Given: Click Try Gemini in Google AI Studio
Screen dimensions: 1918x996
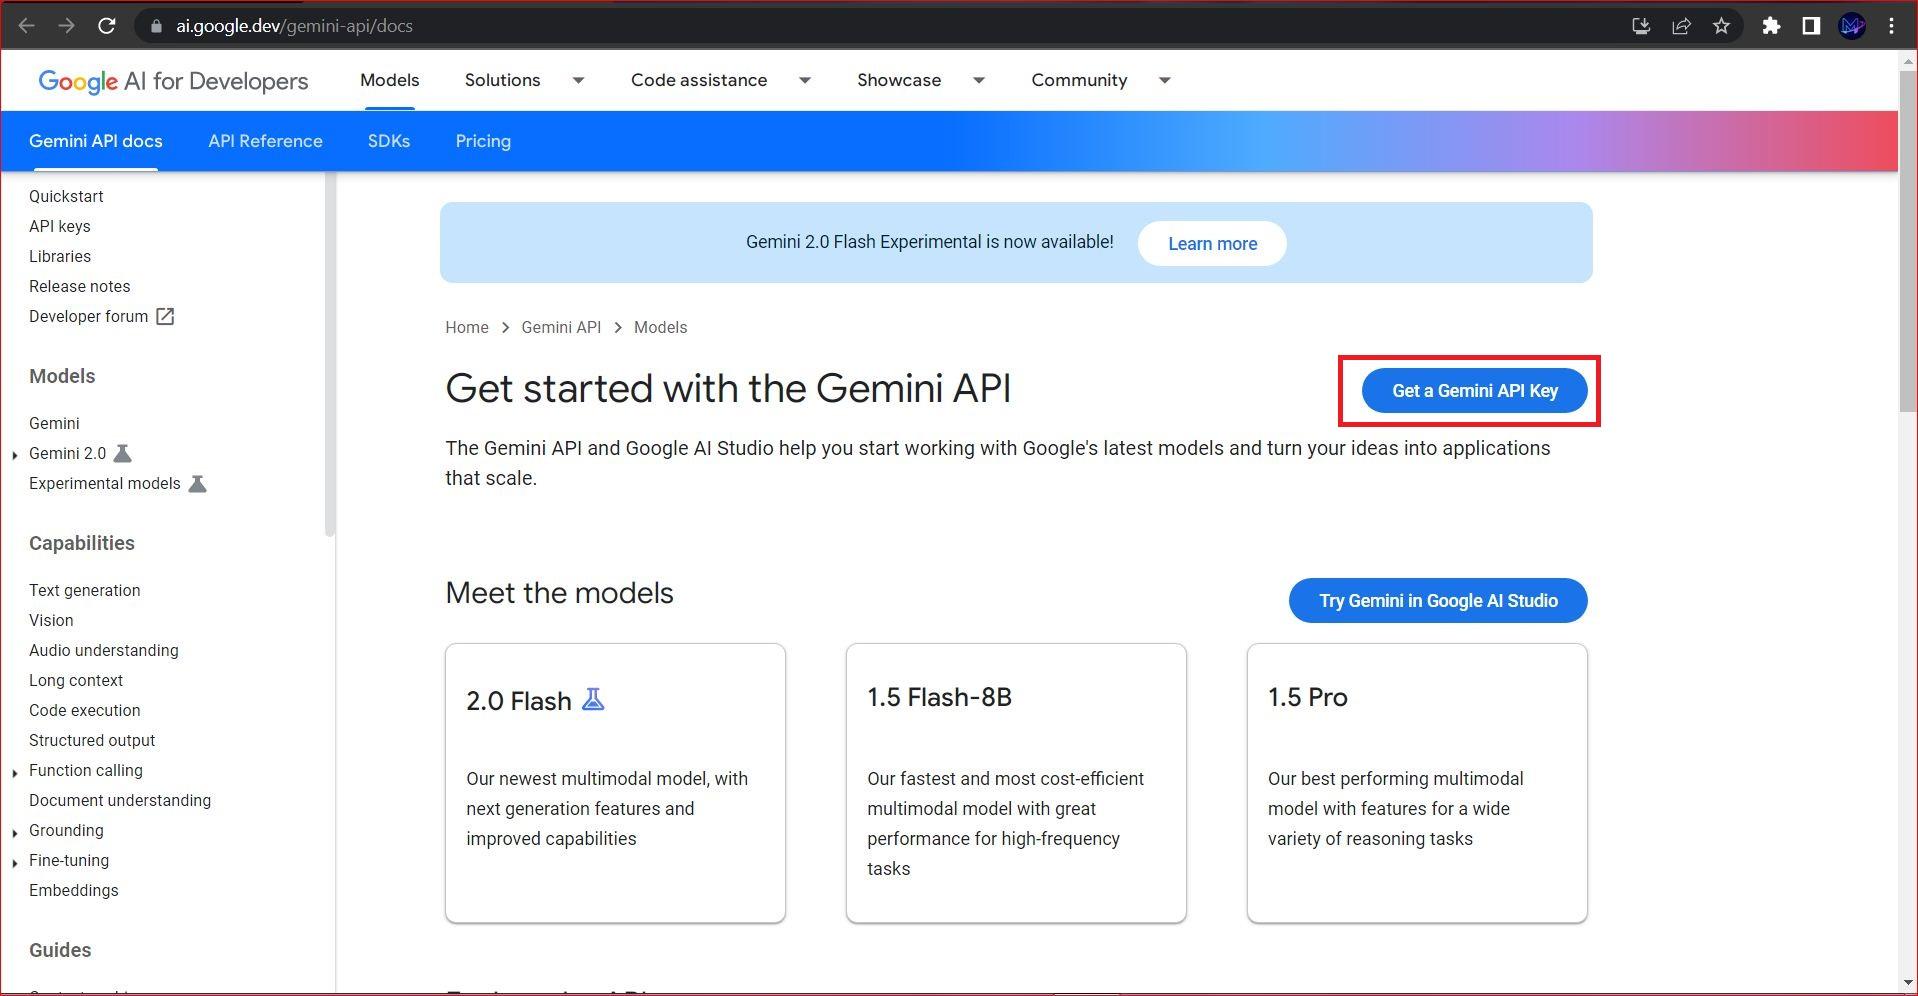Looking at the screenshot, I should pyautogui.click(x=1438, y=600).
